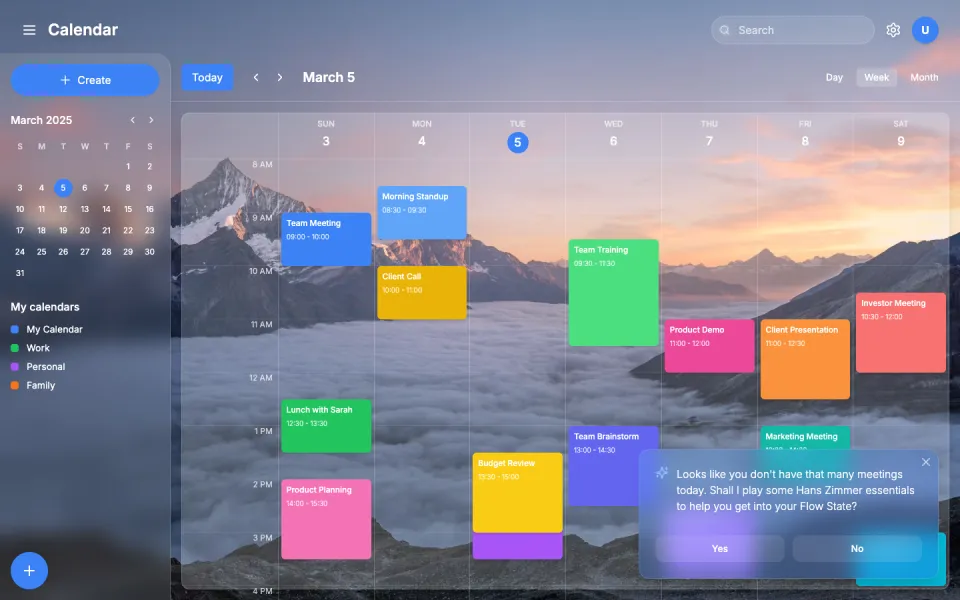Open the Marketing Meeting event
960x600 pixels.
click(805, 438)
